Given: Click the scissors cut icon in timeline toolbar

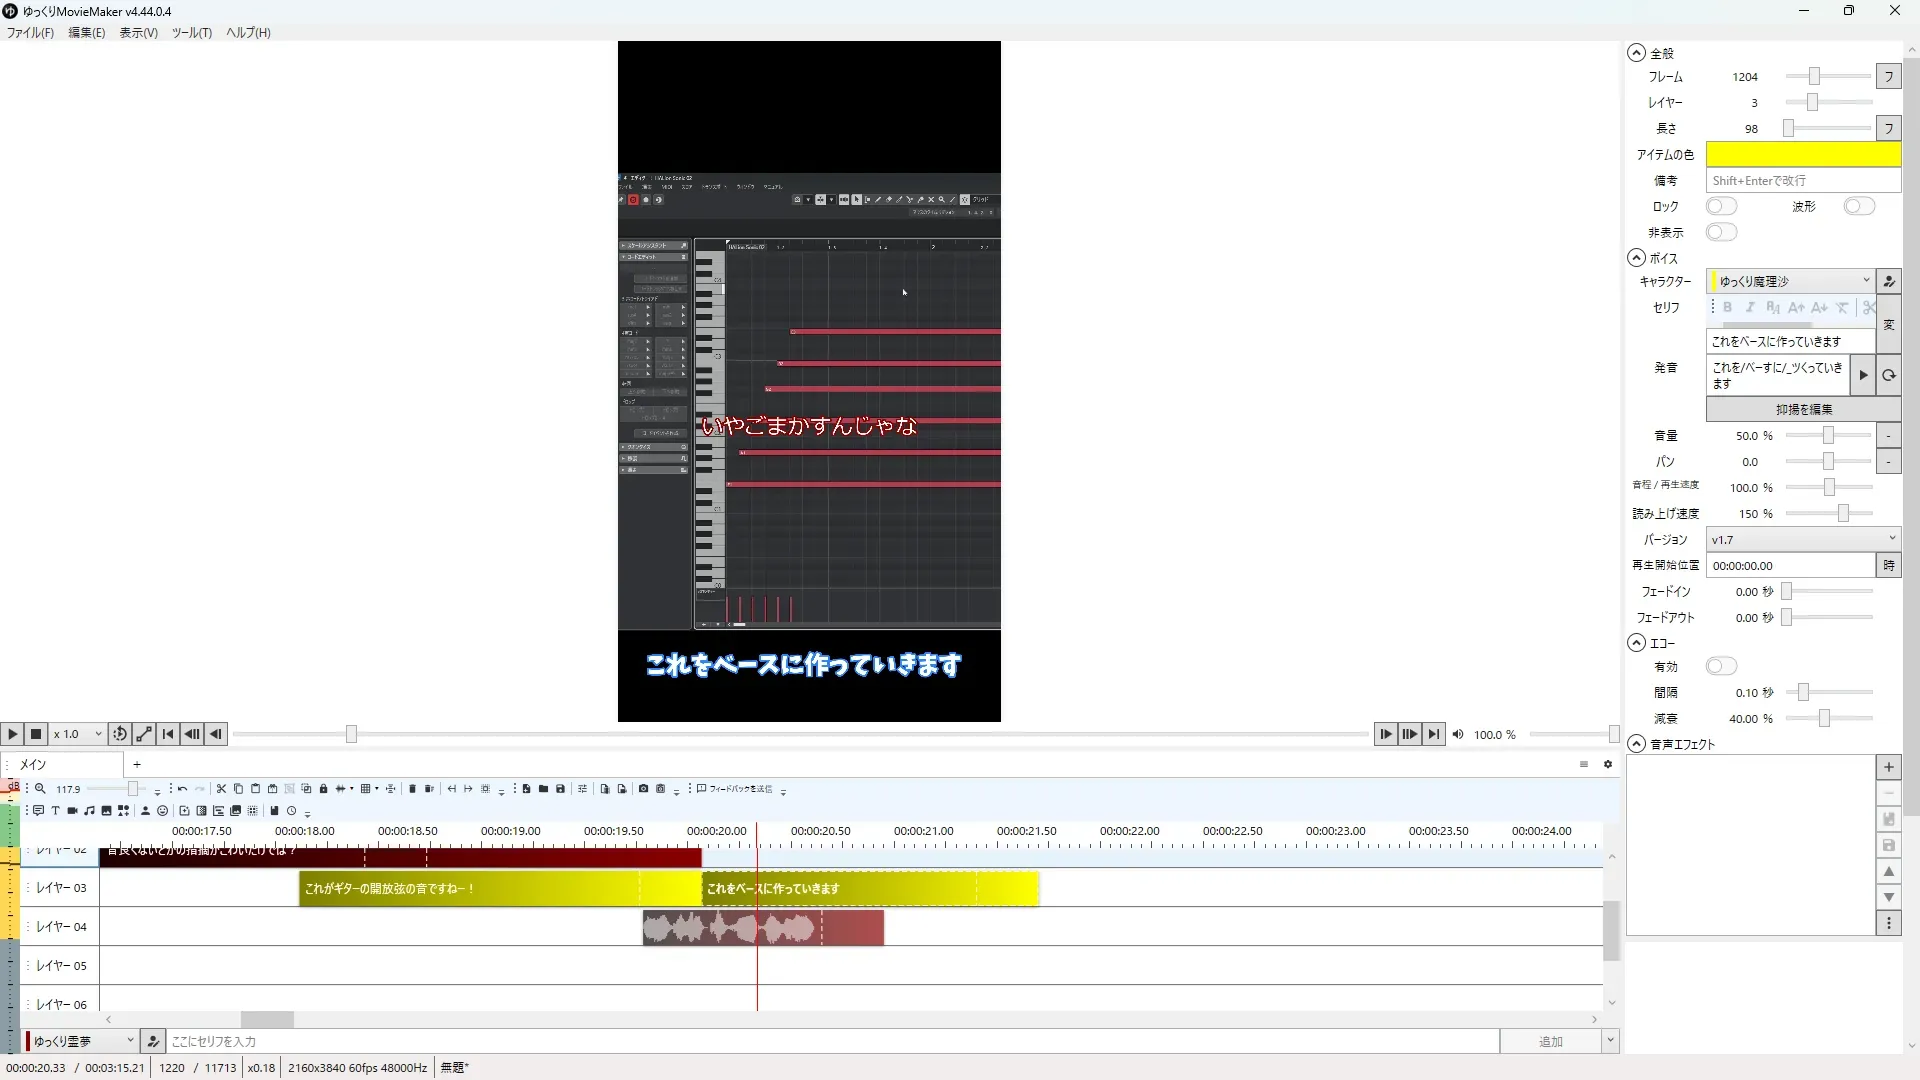Looking at the screenshot, I should click(221, 789).
